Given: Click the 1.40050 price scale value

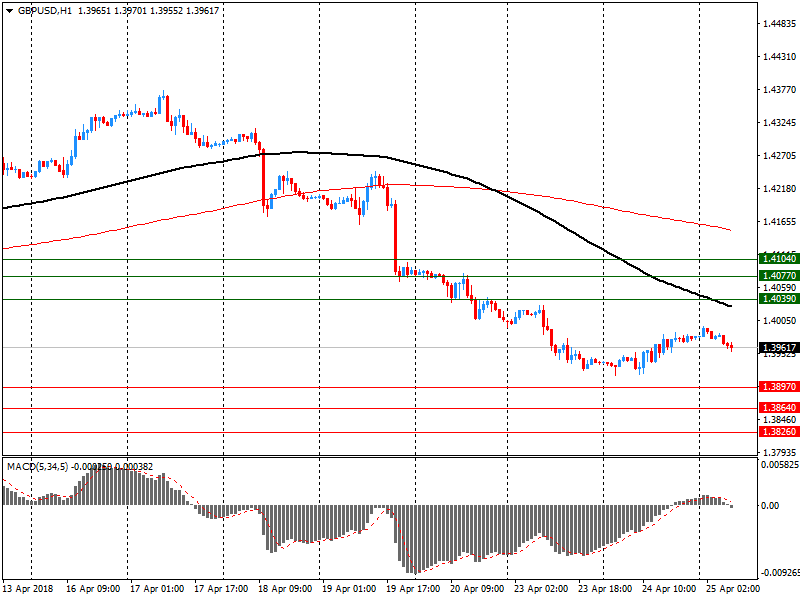Looking at the screenshot, I should click(x=779, y=321).
